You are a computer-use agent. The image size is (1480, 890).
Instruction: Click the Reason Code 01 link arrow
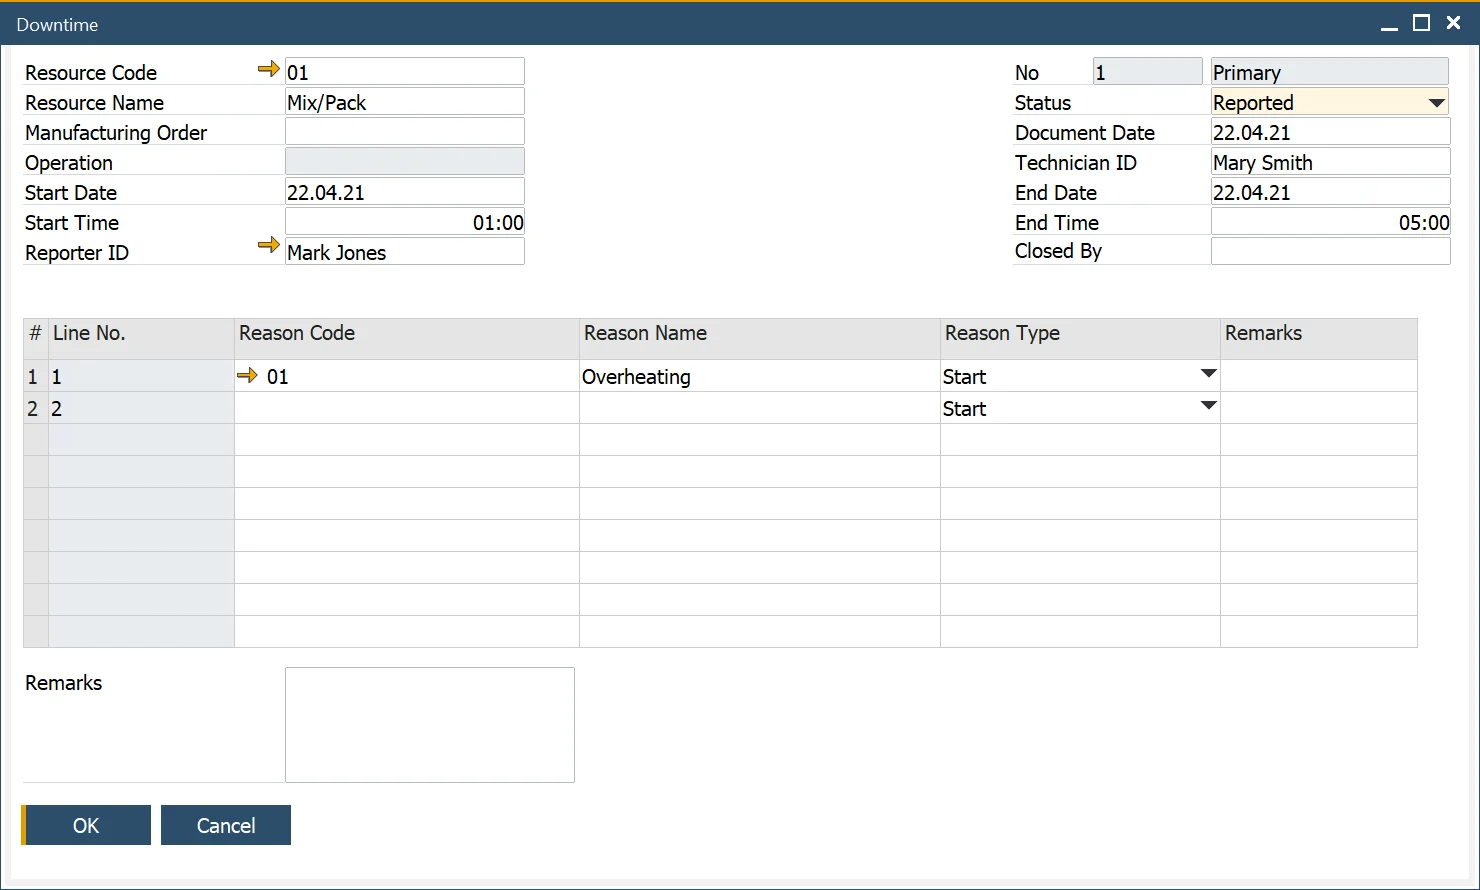(x=247, y=376)
